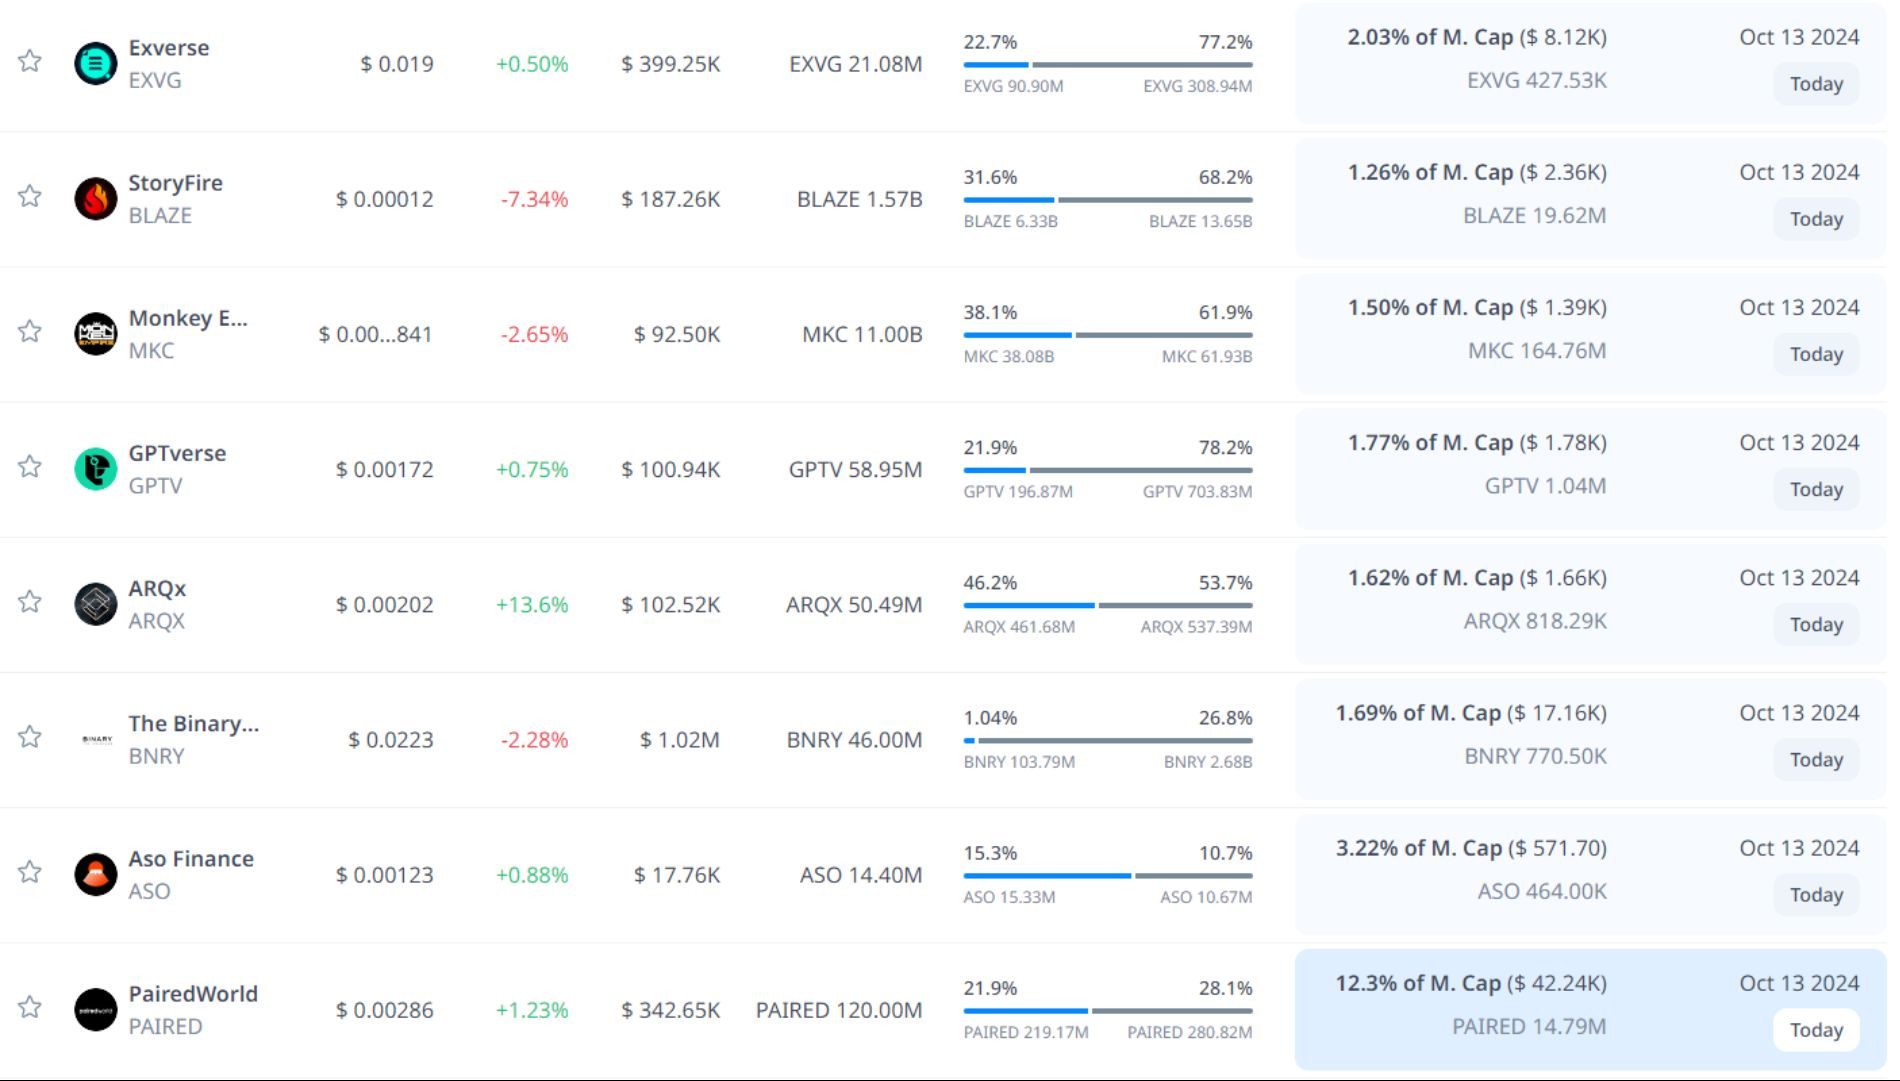The image size is (1900, 1081).
Task: Click the ARQx token logo icon
Action: 96,604
